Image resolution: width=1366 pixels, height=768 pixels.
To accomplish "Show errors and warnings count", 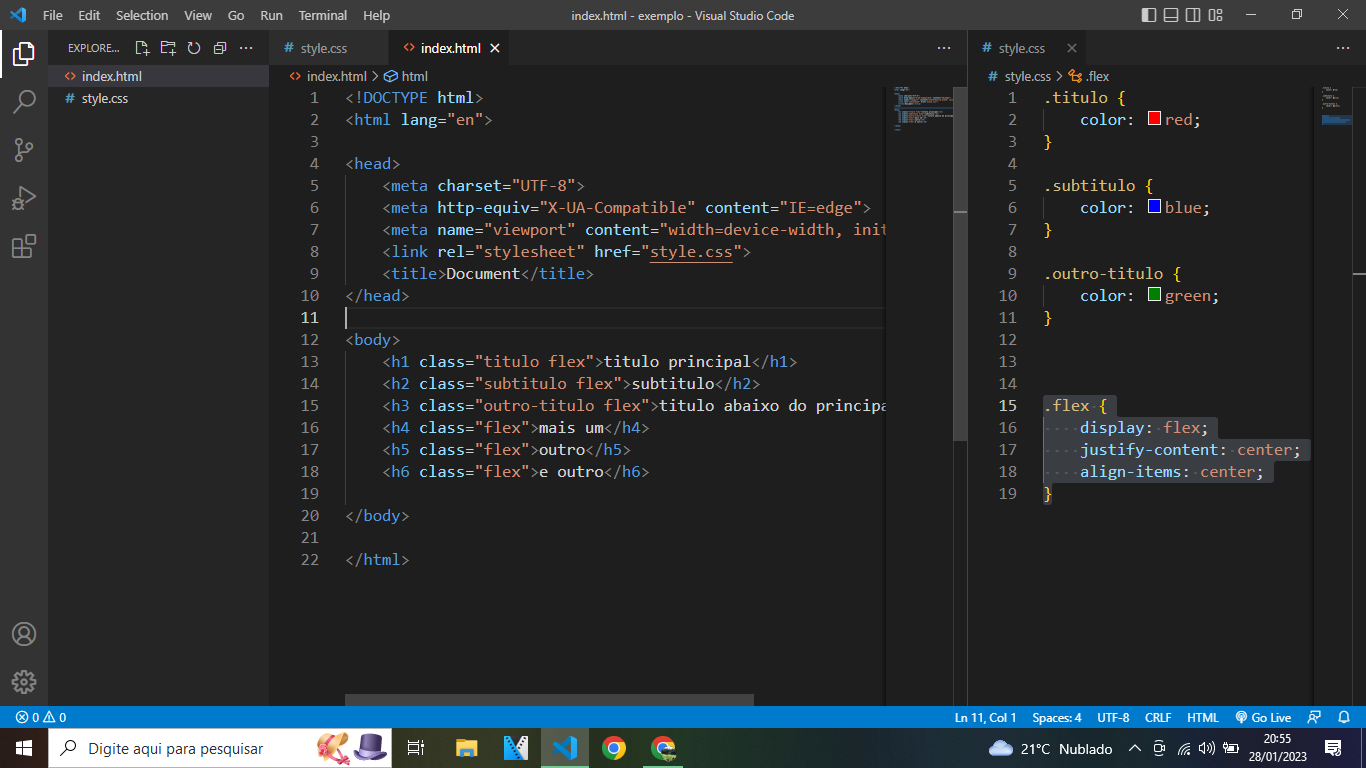I will 41,717.
